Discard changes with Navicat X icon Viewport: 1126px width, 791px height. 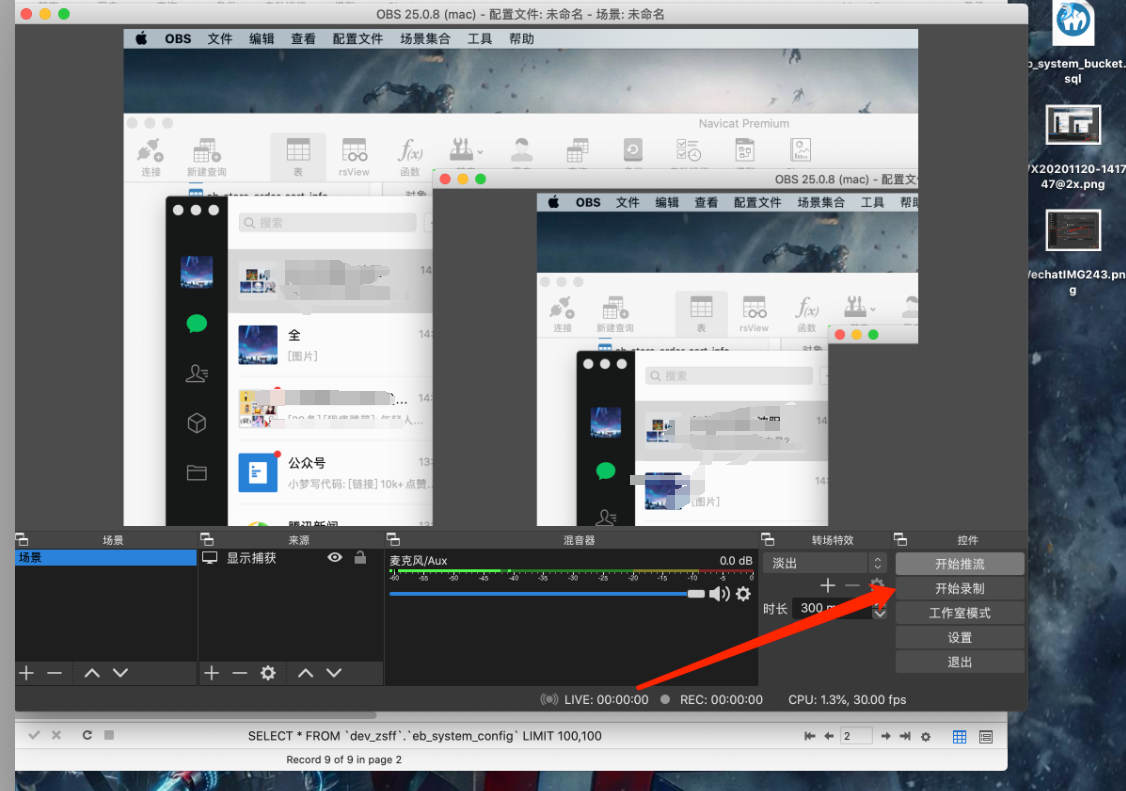pyautogui.click(x=56, y=735)
